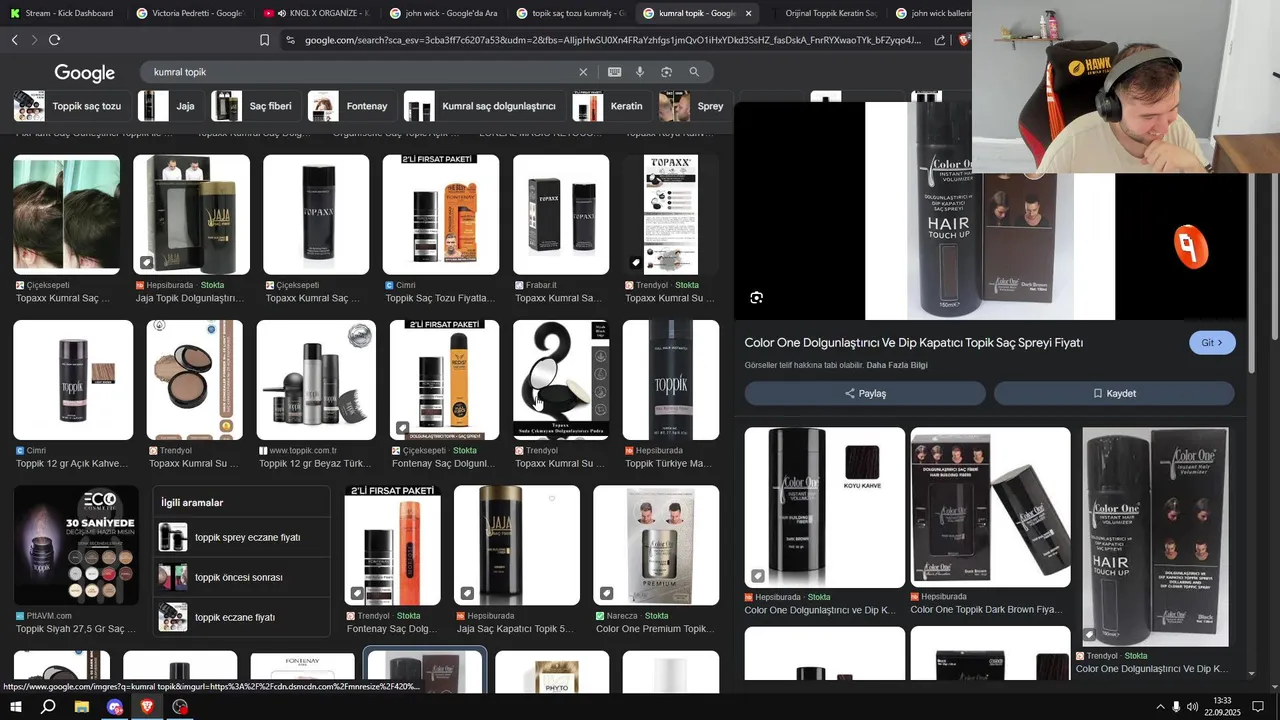This screenshot has height=720, width=1280.
Task: Switch to topik saç tozu kumralş tab
Action: coord(570,13)
